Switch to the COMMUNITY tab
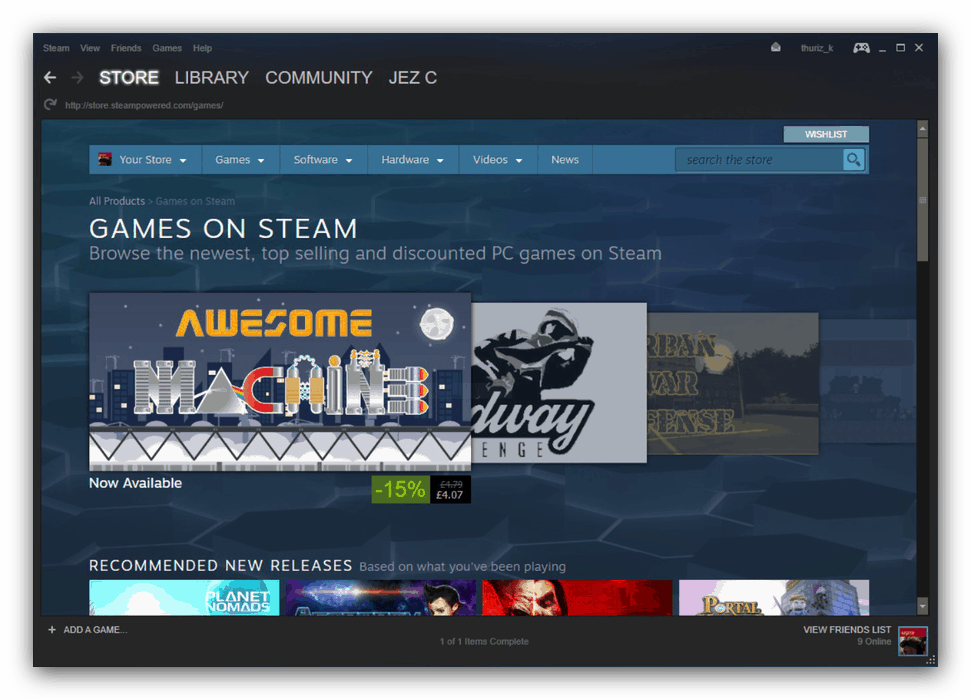The image size is (971, 700). pyautogui.click(x=318, y=77)
